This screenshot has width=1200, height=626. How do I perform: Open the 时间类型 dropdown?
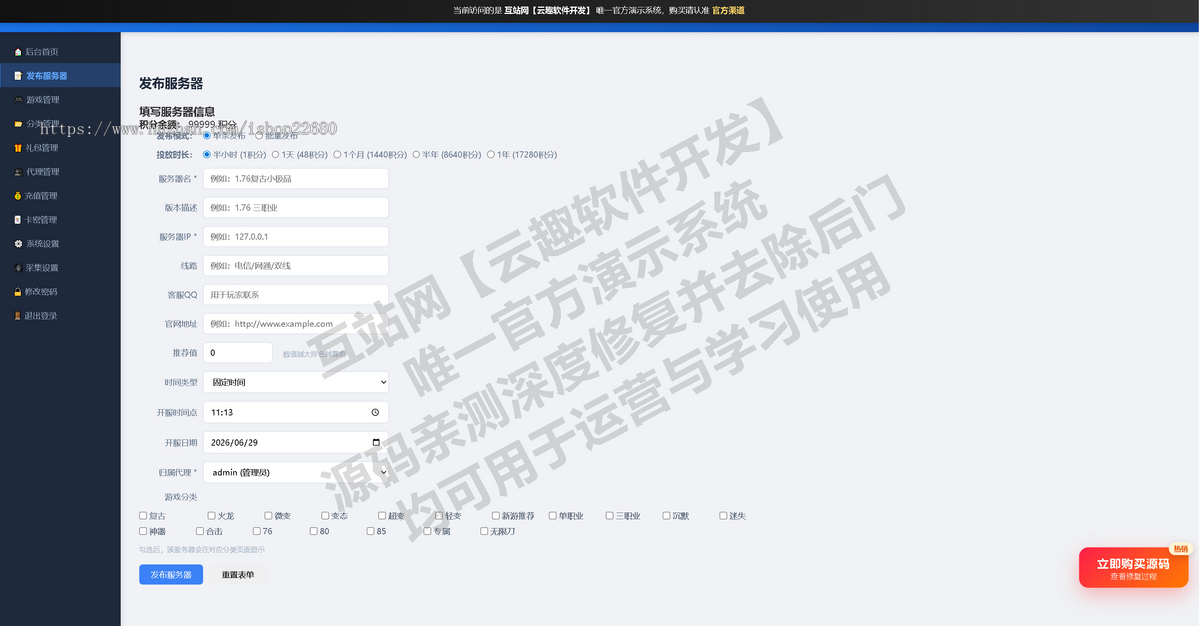coord(295,382)
